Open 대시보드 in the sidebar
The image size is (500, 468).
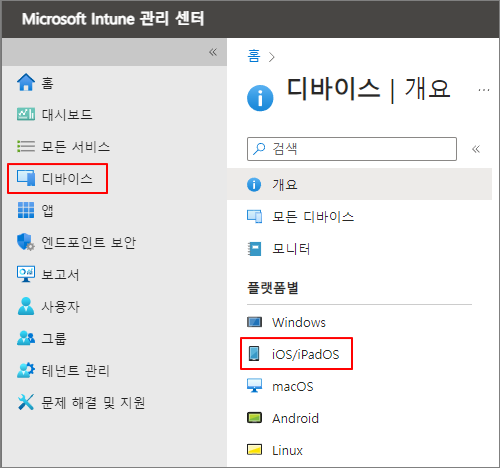67,115
